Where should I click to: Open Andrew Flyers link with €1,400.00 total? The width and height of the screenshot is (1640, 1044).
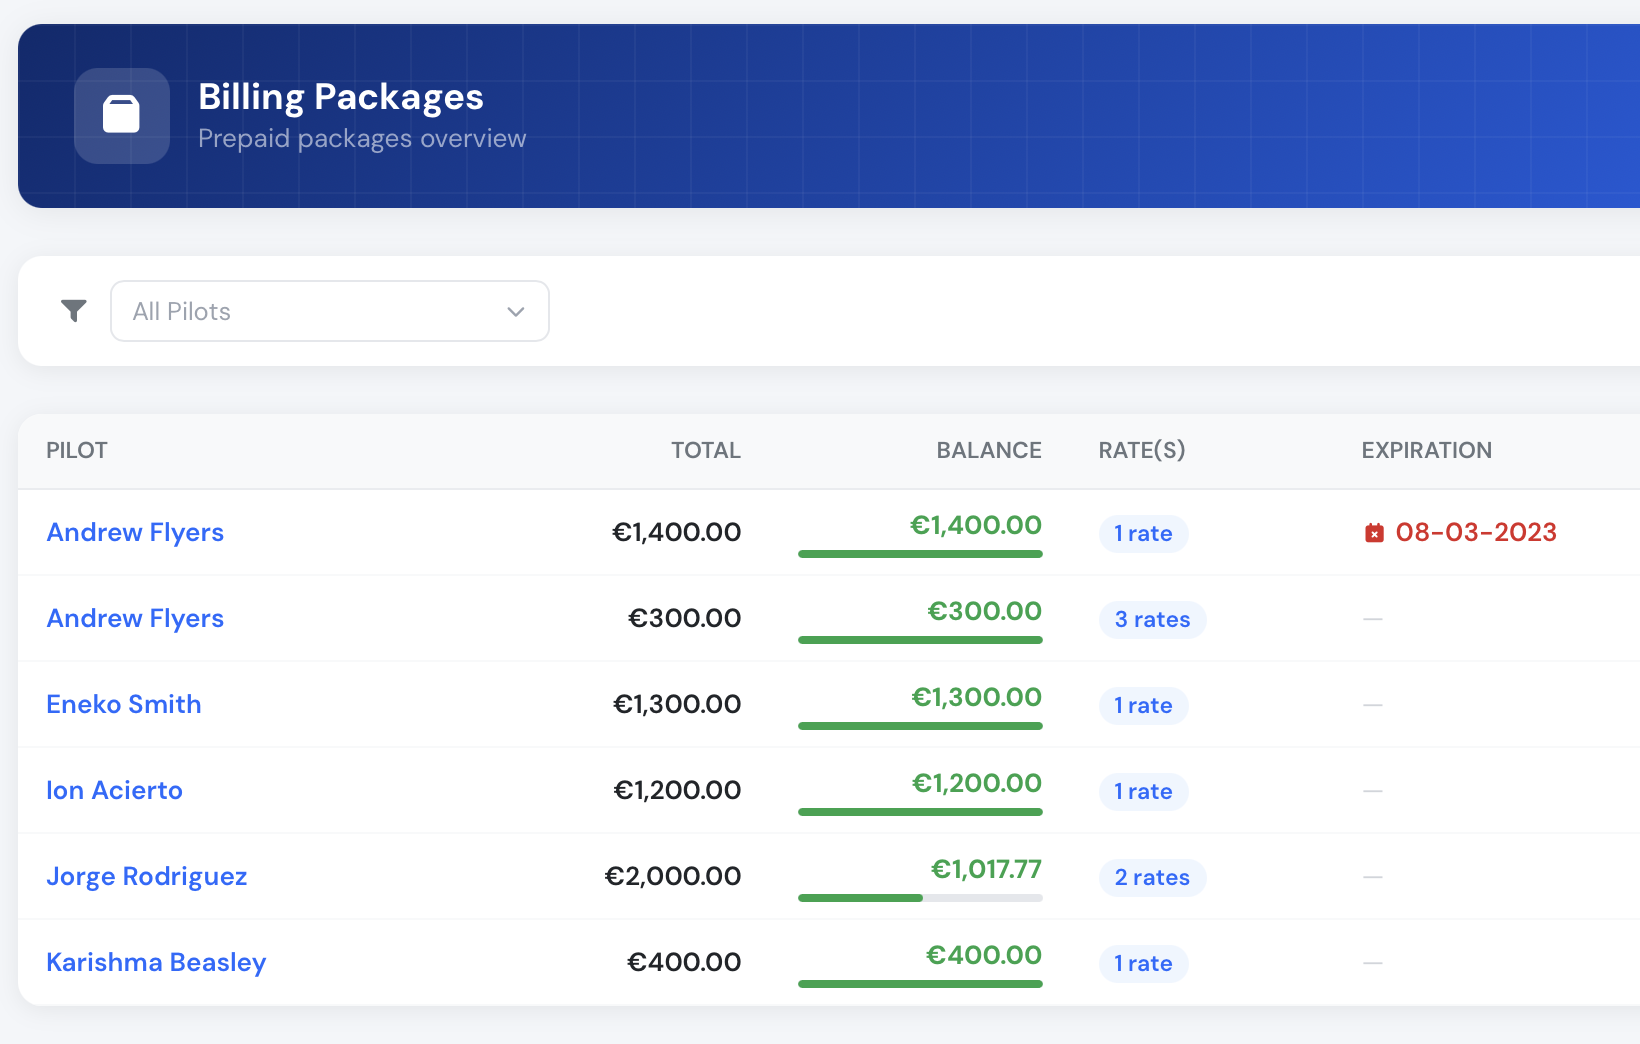pyautogui.click(x=135, y=532)
